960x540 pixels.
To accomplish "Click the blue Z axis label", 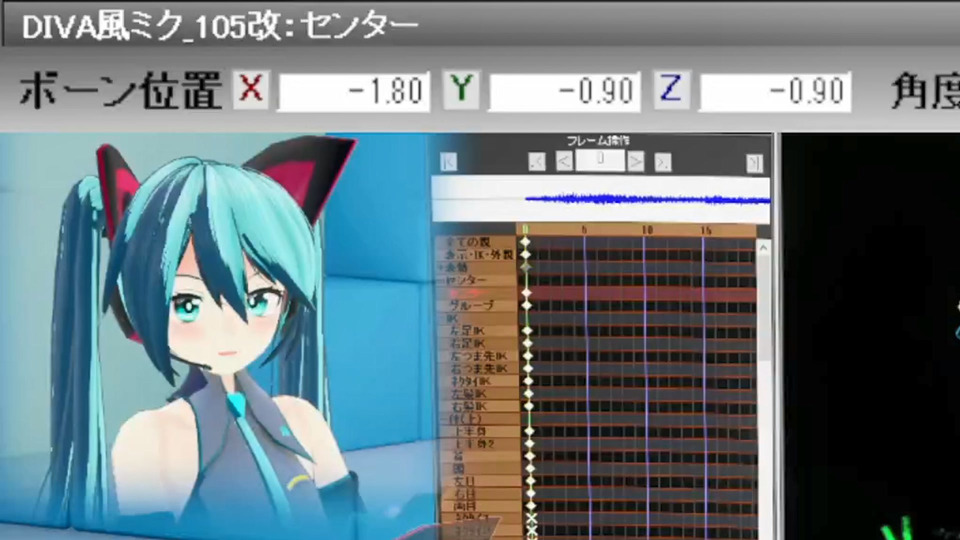I will point(672,89).
